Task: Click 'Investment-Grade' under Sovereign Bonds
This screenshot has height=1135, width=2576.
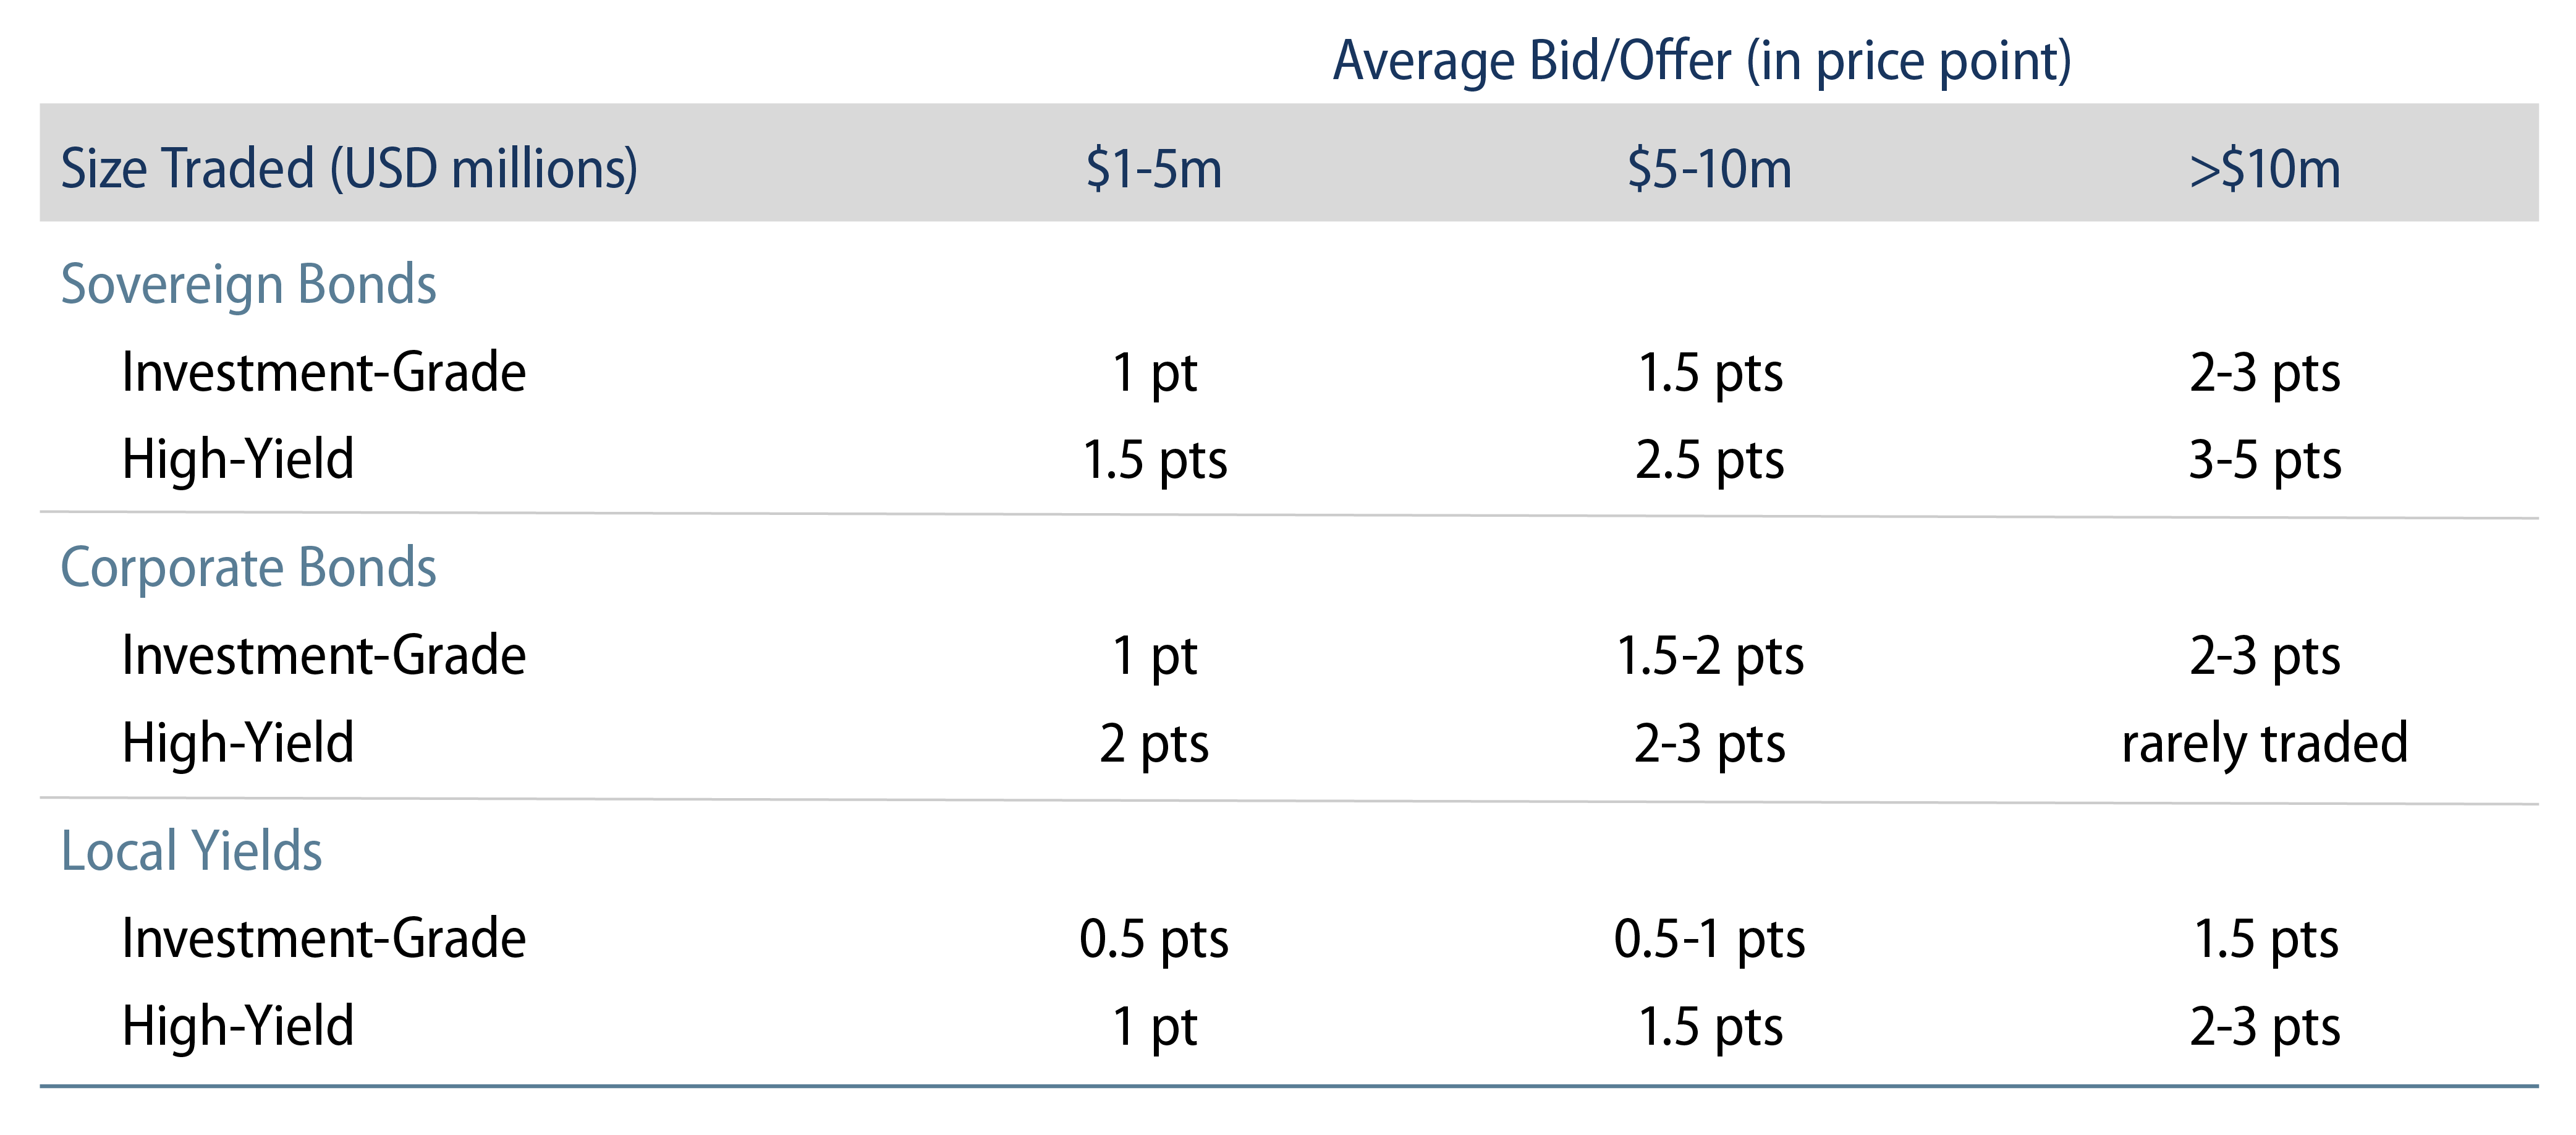Action: (x=323, y=373)
